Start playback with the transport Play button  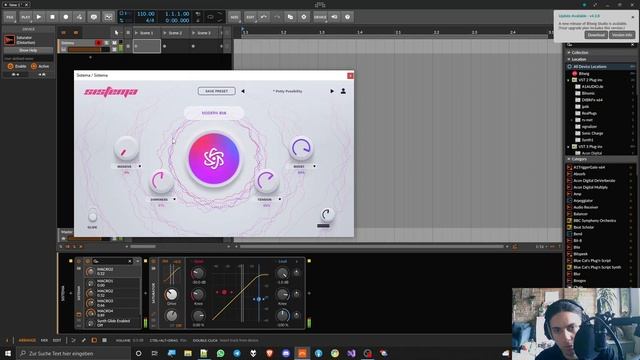point(39,17)
